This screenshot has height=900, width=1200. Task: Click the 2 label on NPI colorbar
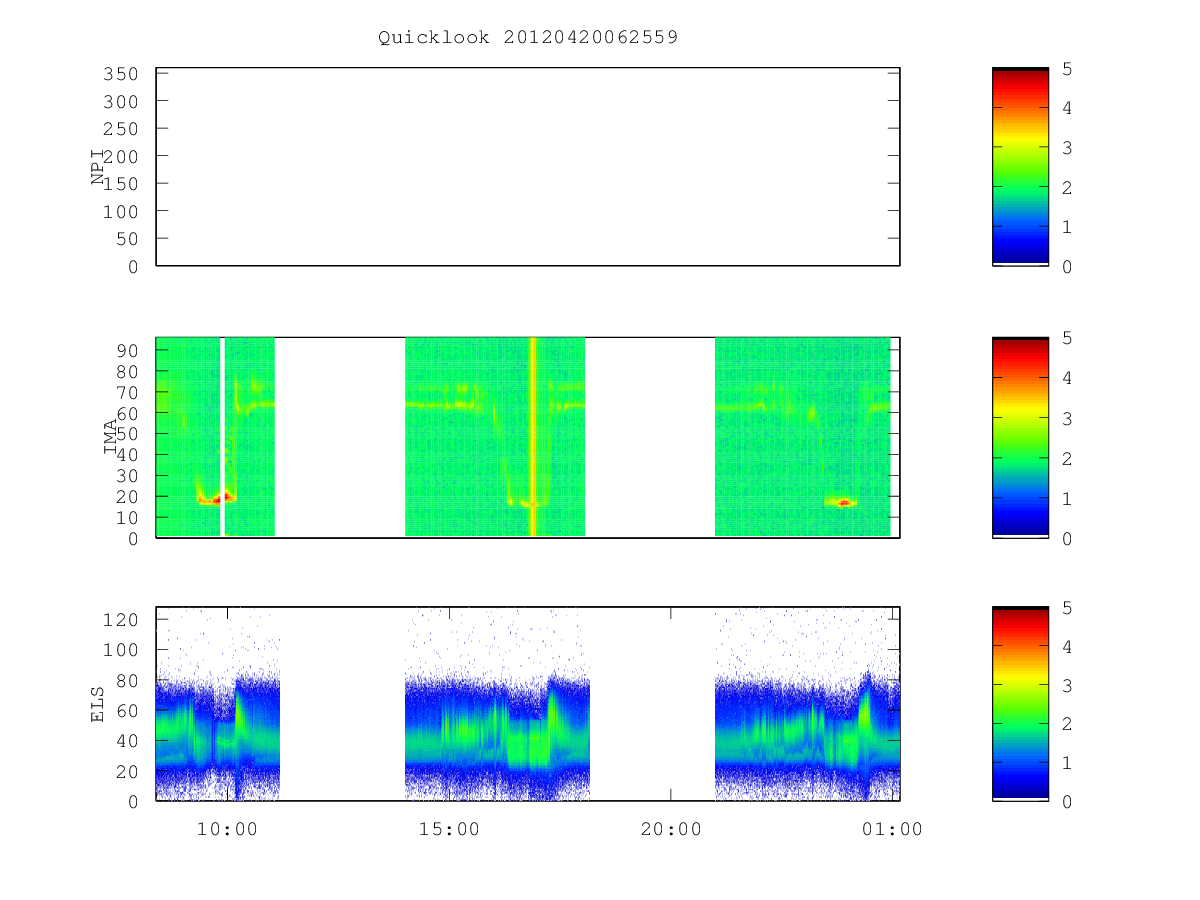click(x=1068, y=187)
